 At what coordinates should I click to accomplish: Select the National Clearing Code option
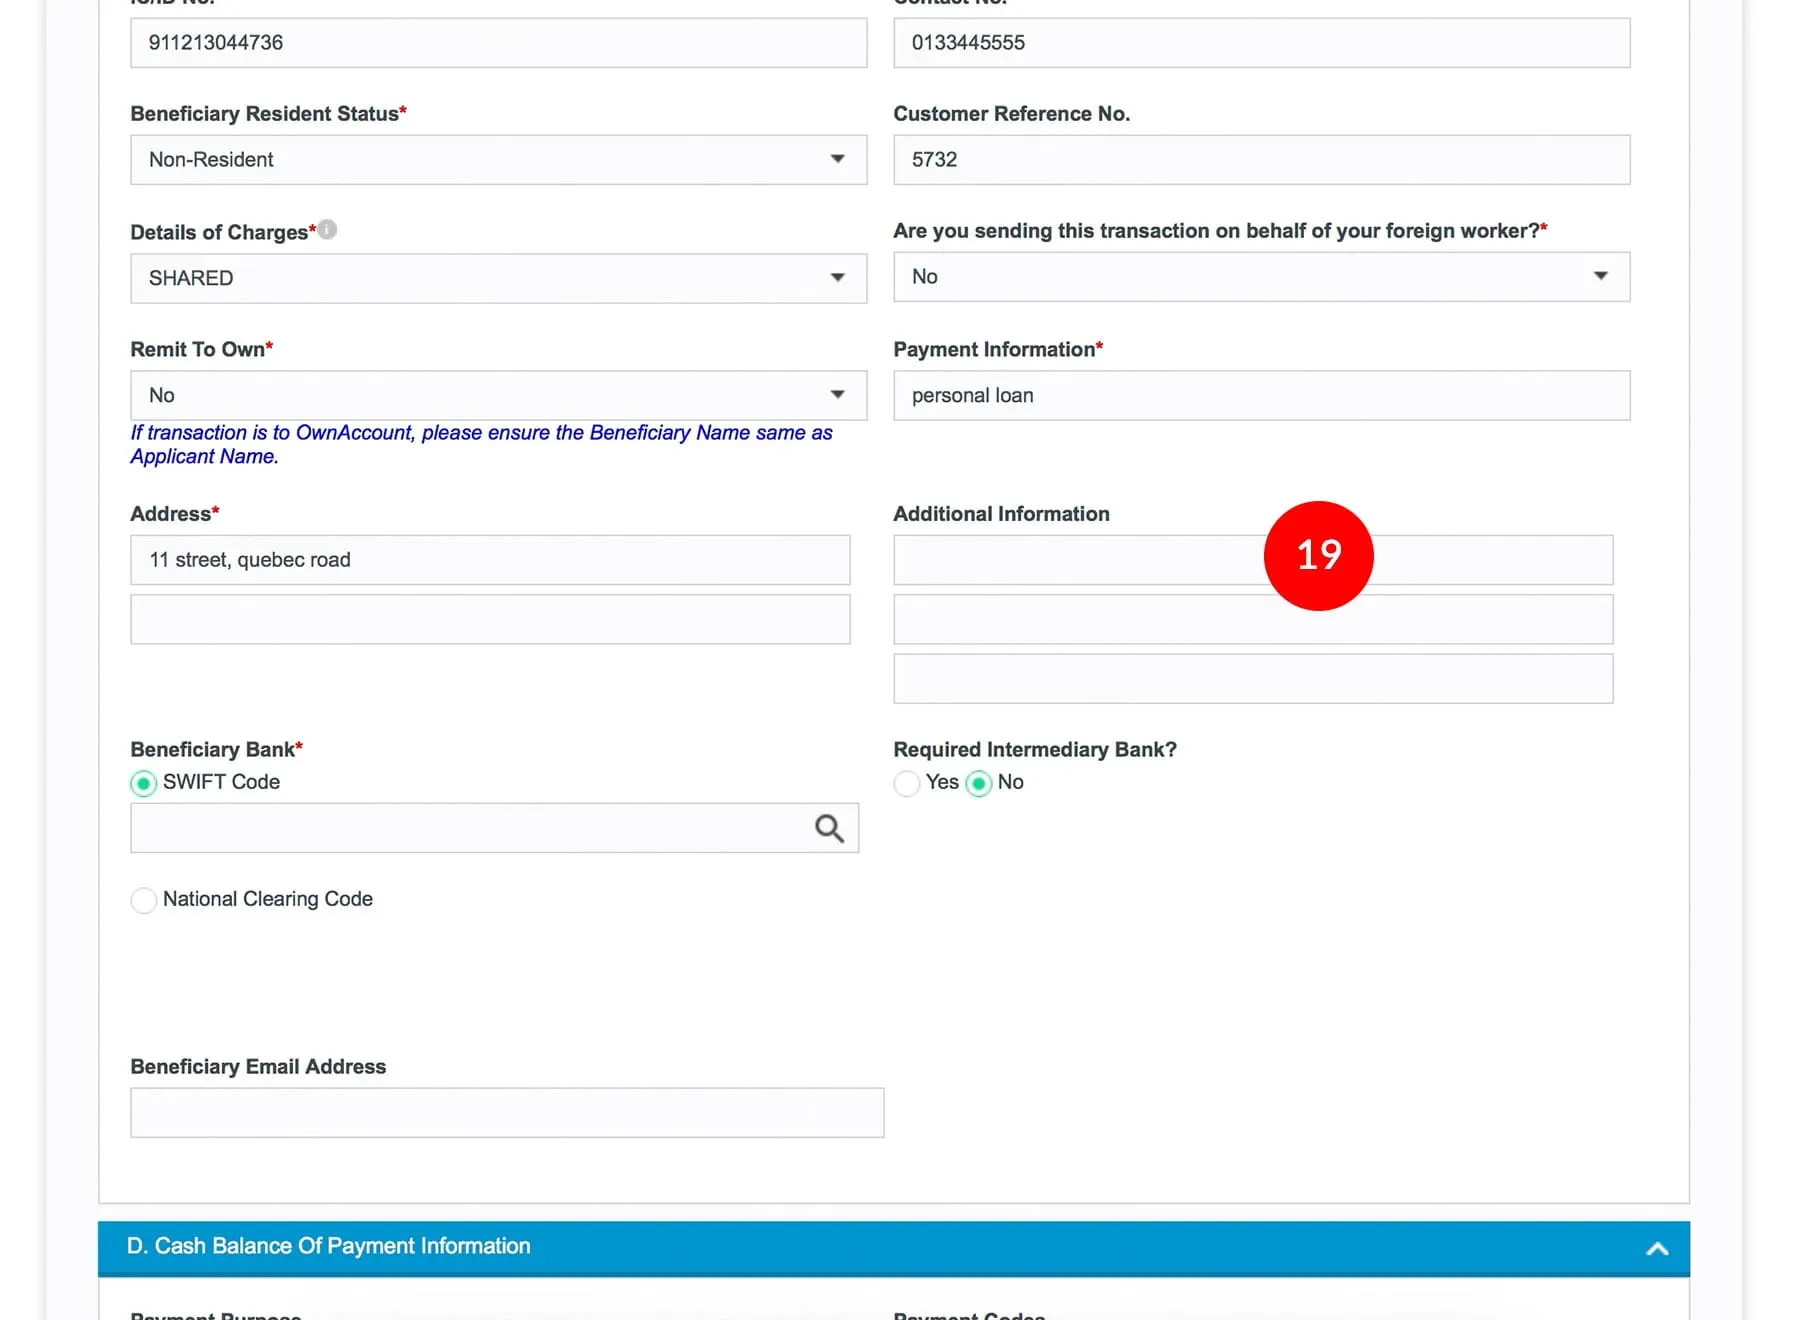144,900
